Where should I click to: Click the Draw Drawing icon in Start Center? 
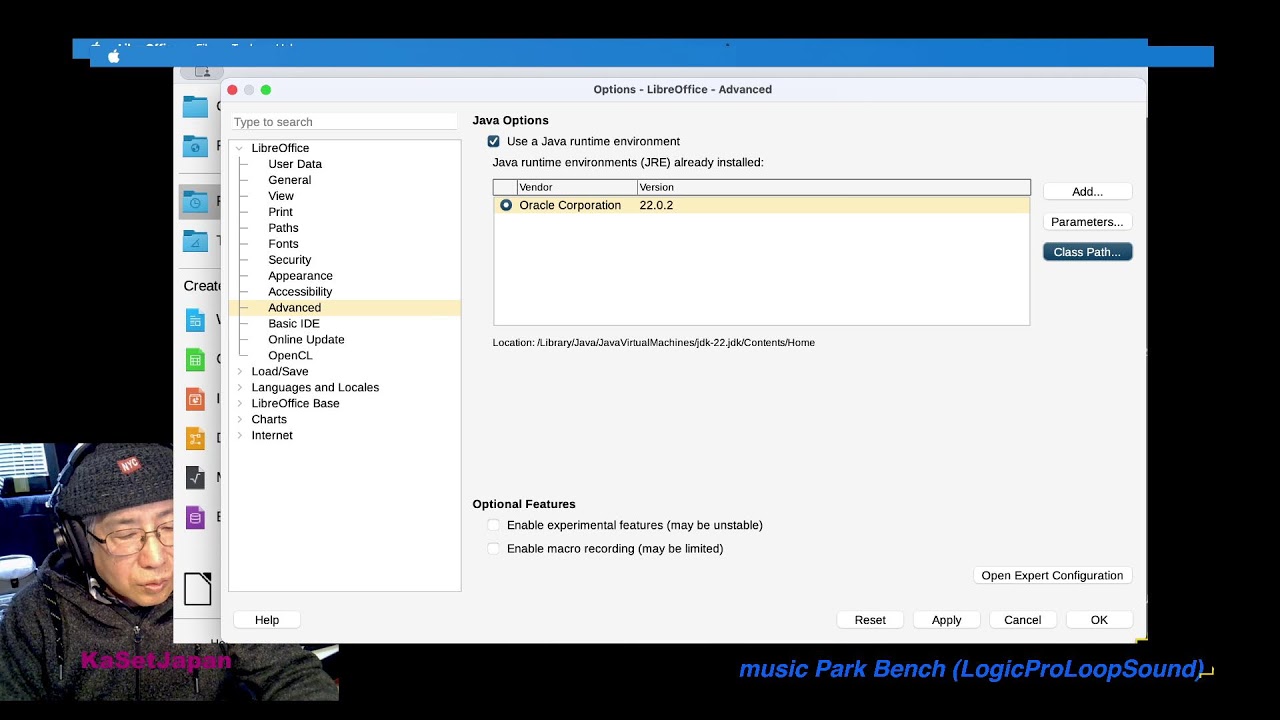[x=195, y=438]
